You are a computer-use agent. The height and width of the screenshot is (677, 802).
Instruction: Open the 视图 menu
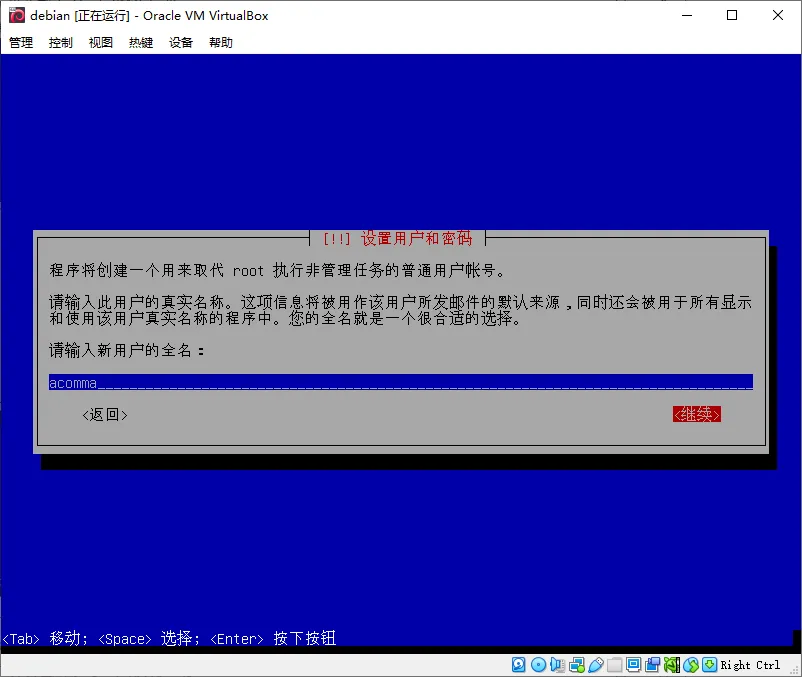coord(101,42)
